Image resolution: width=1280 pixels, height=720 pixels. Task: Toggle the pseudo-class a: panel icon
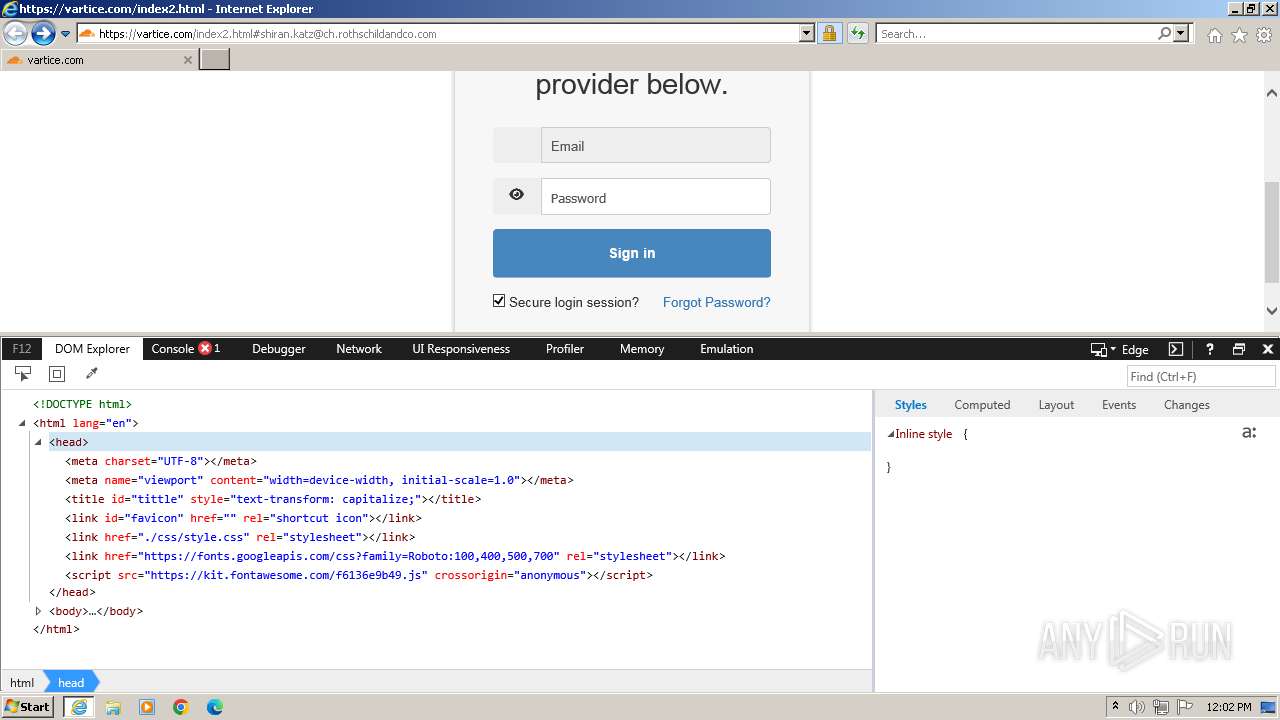click(1249, 433)
